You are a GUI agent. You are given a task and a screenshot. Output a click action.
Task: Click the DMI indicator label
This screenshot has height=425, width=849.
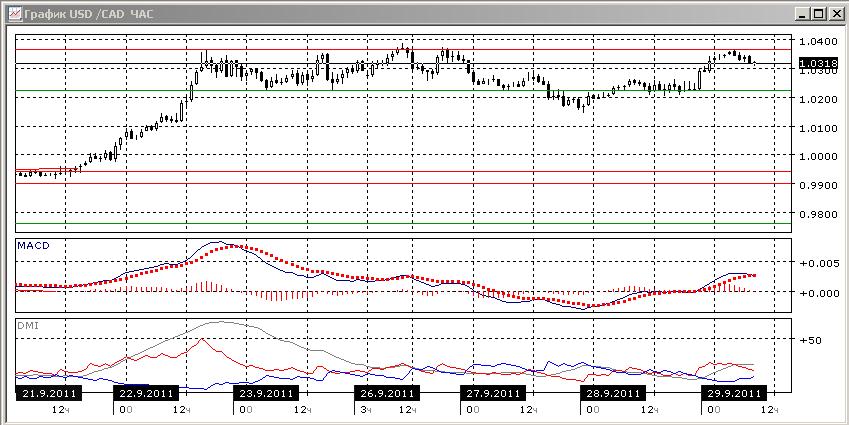click(28, 326)
